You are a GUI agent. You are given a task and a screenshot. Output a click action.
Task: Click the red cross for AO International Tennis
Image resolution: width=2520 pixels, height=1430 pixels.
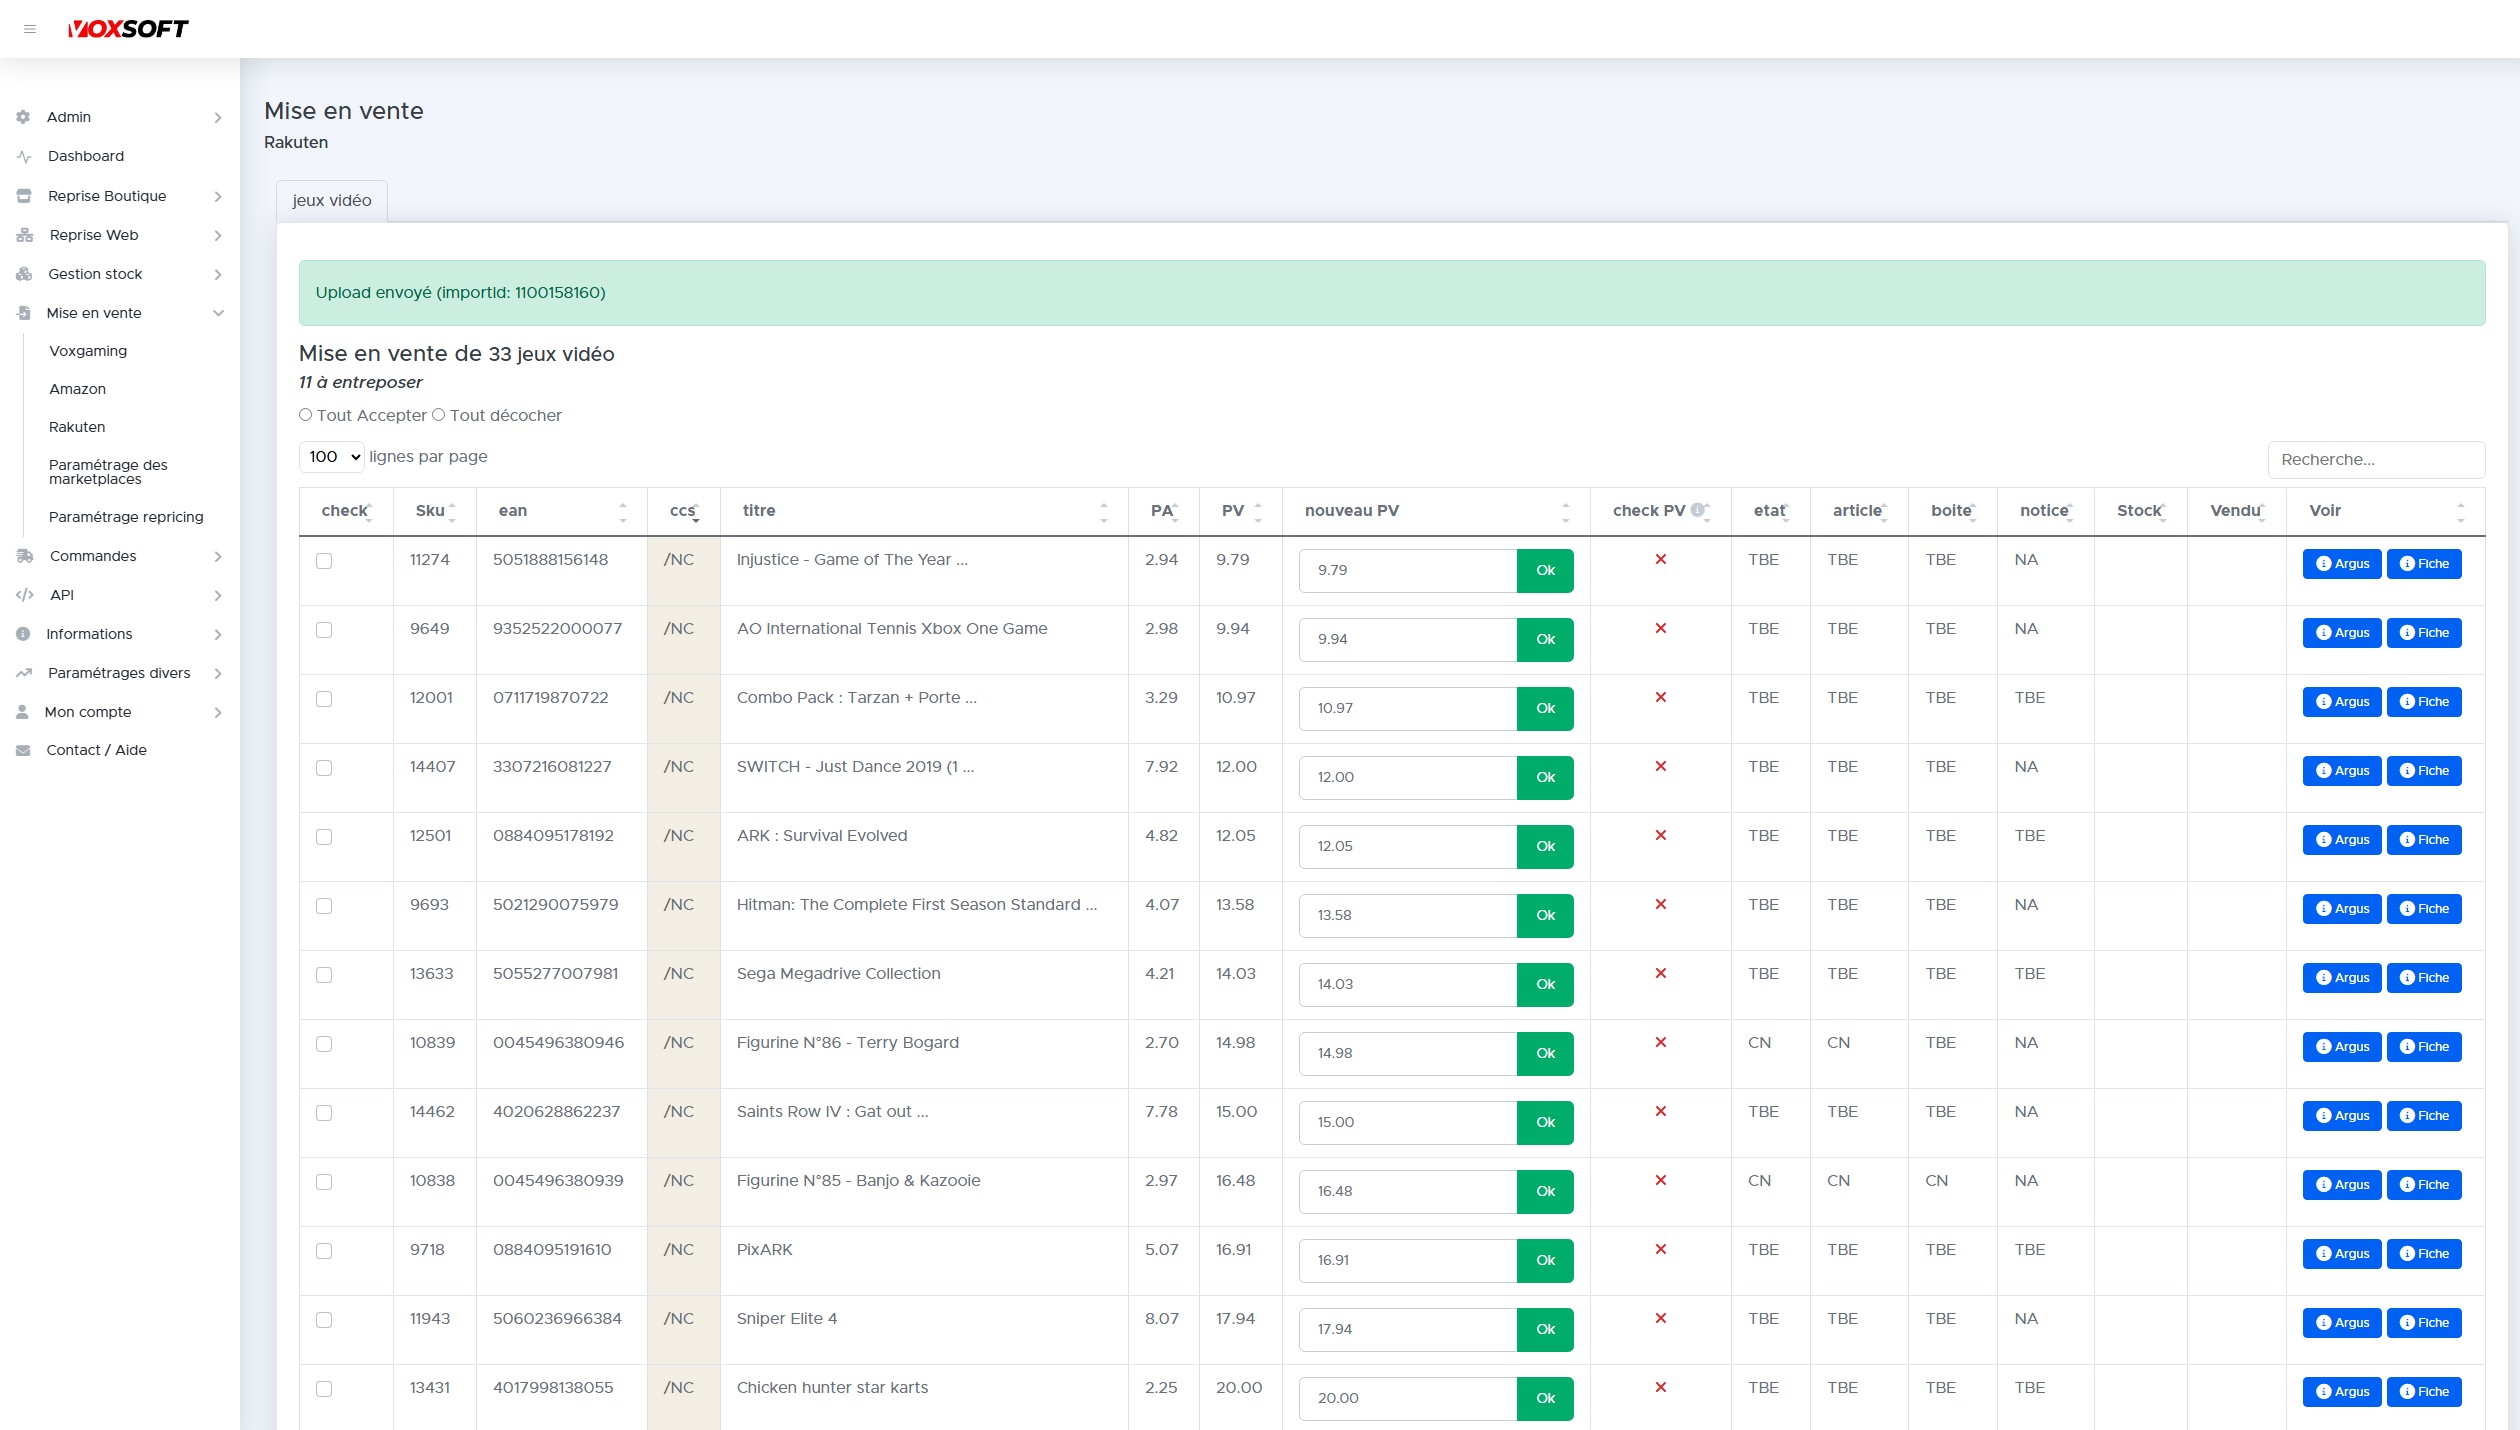[x=1660, y=628]
